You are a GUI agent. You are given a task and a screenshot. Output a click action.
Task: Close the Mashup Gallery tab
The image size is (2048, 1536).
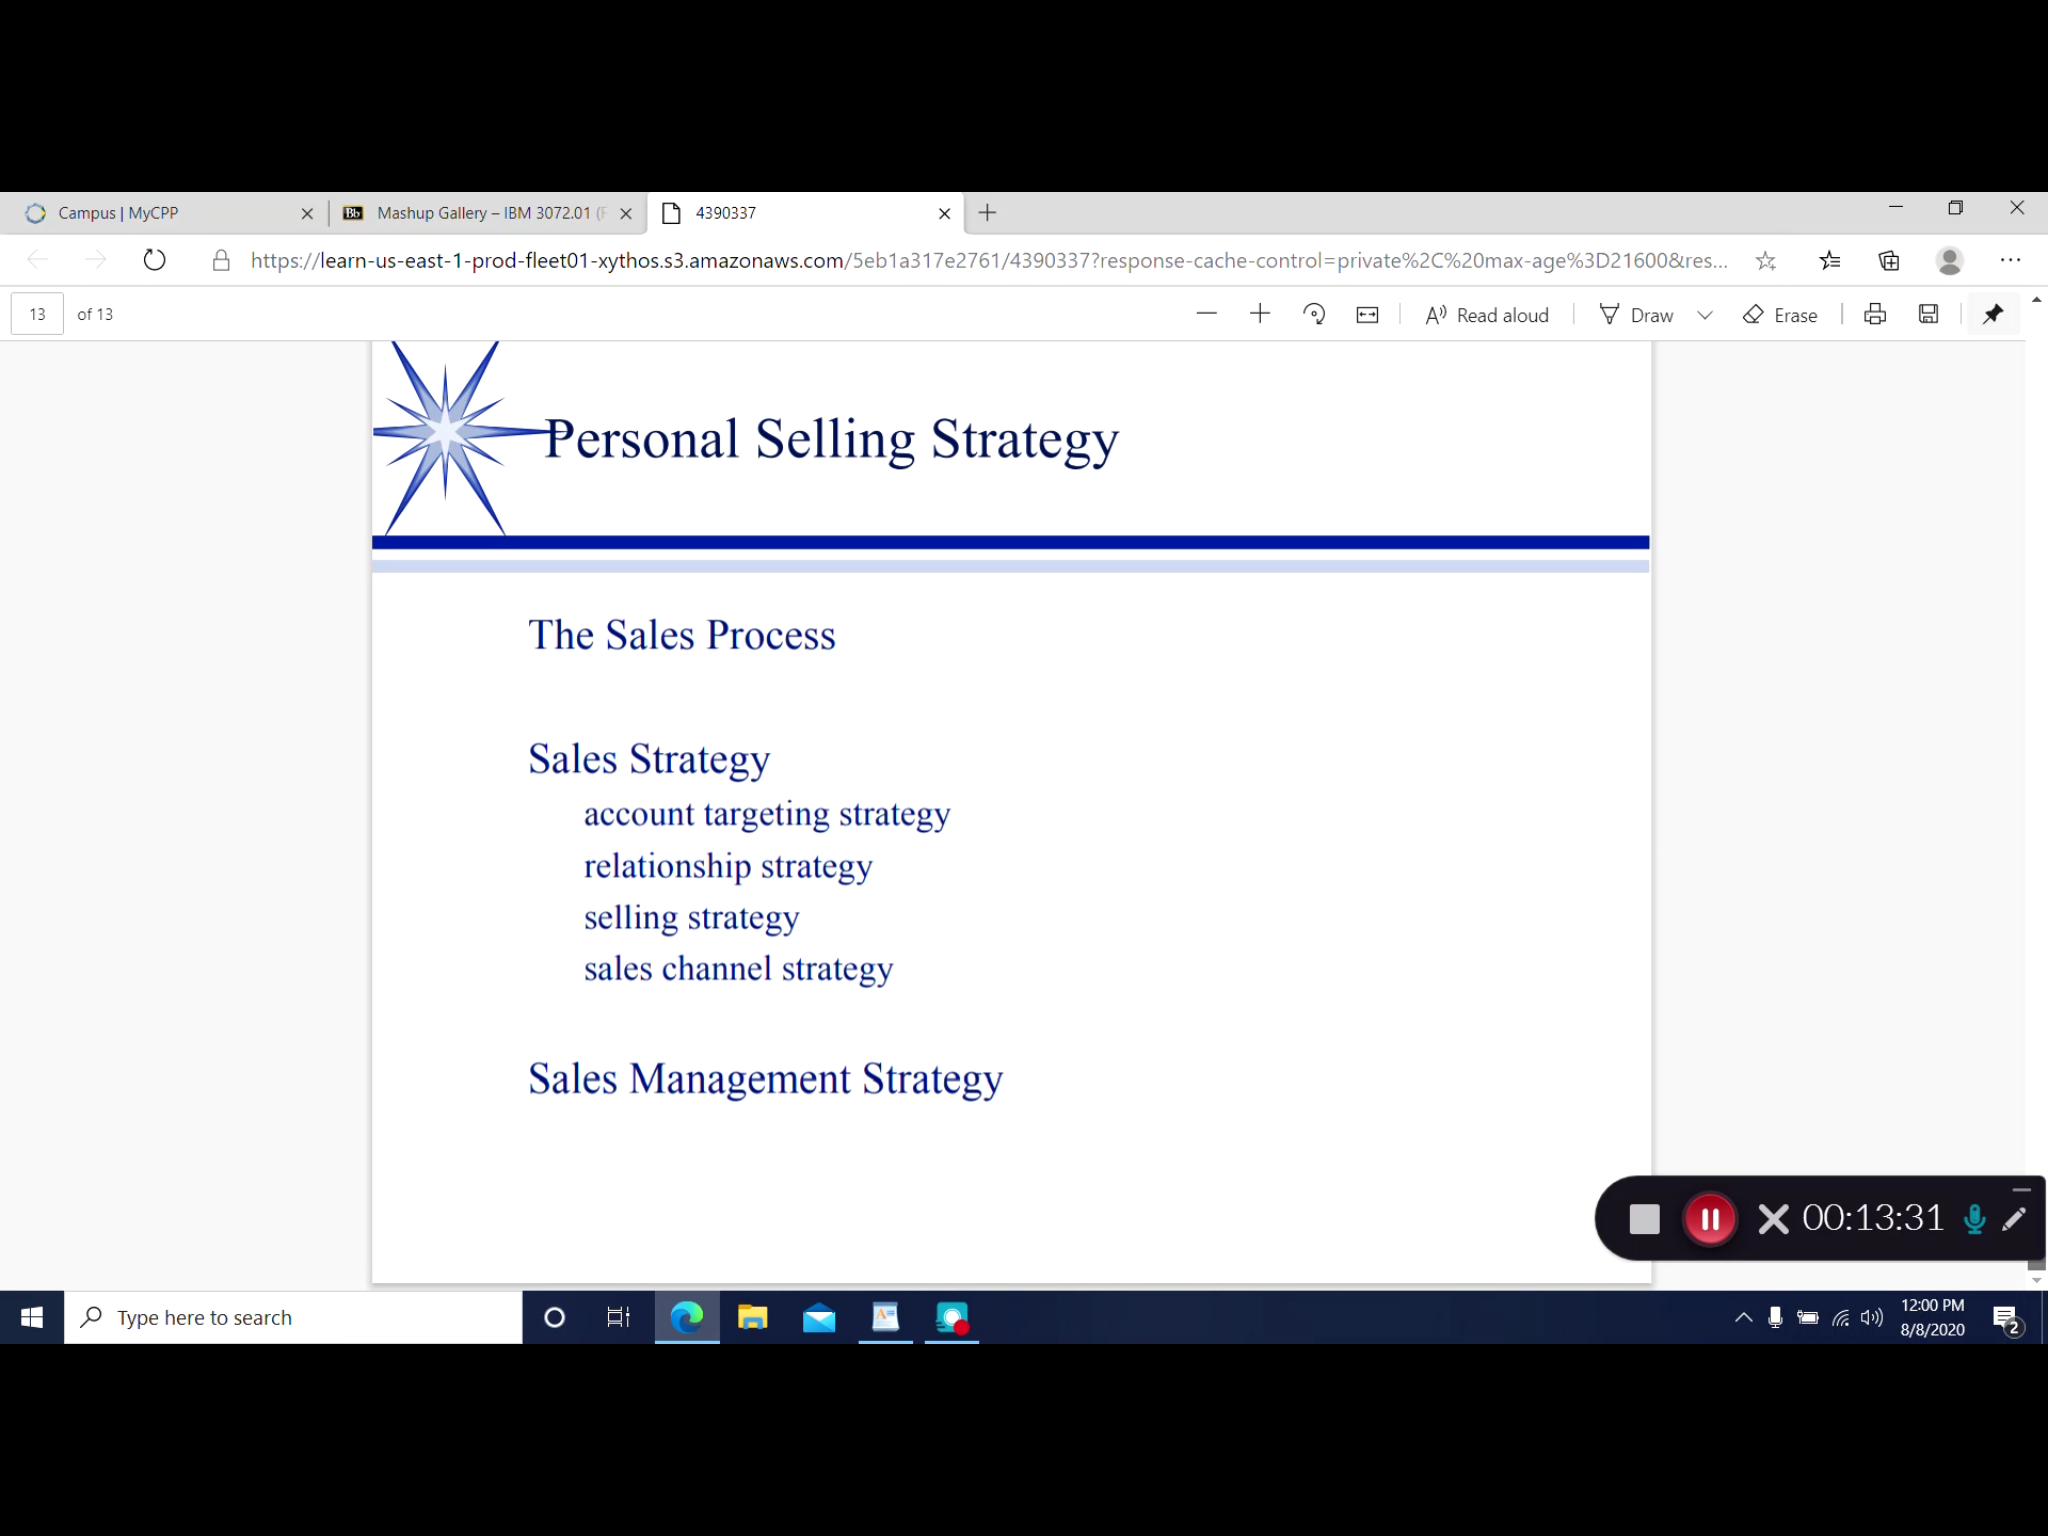[x=626, y=213]
